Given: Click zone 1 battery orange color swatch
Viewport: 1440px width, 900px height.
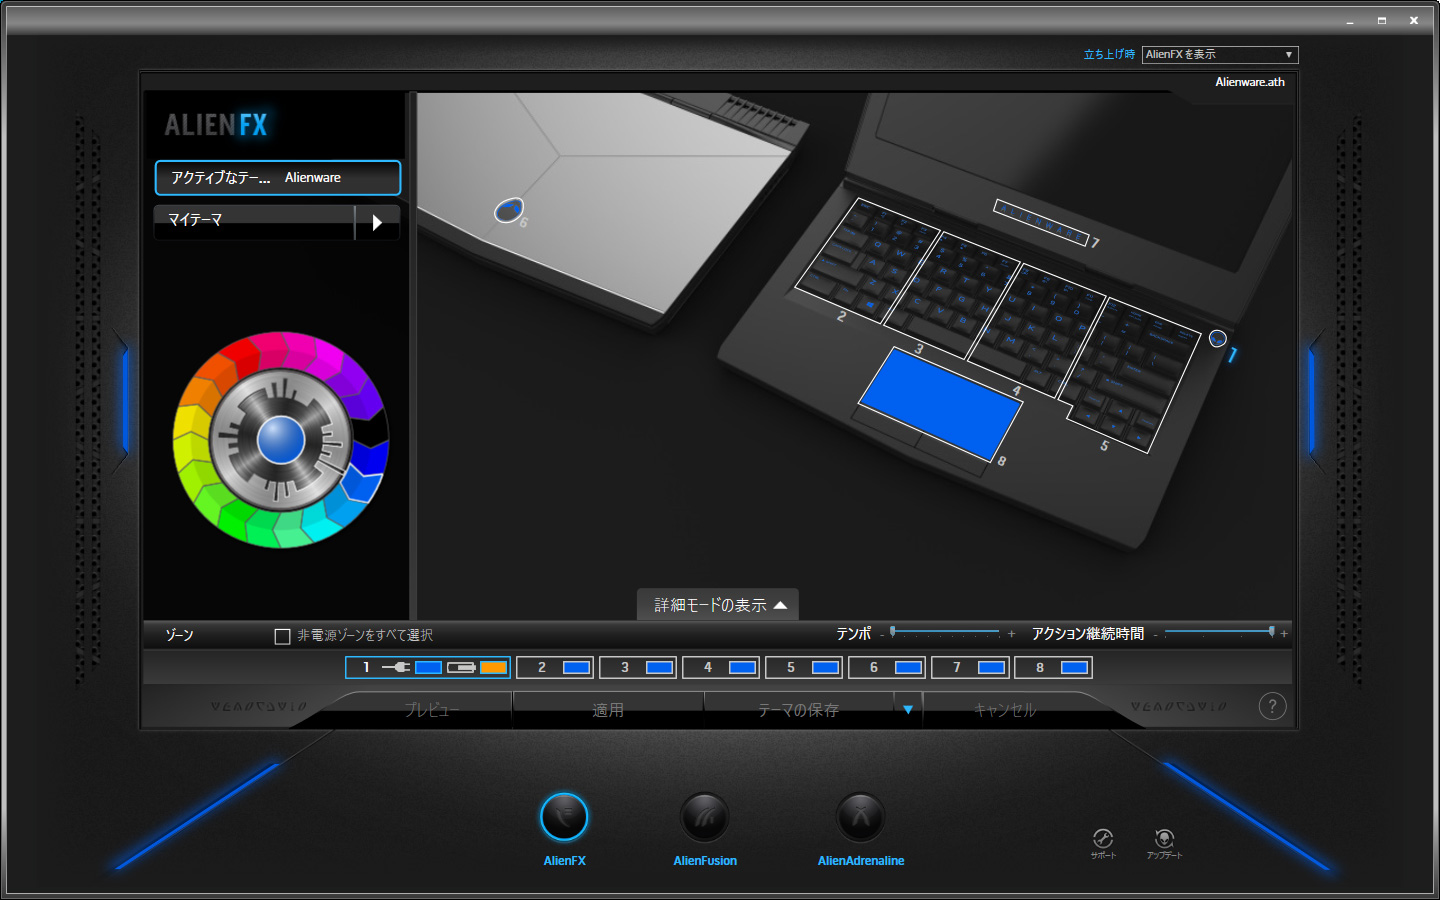Looking at the screenshot, I should 494,667.
